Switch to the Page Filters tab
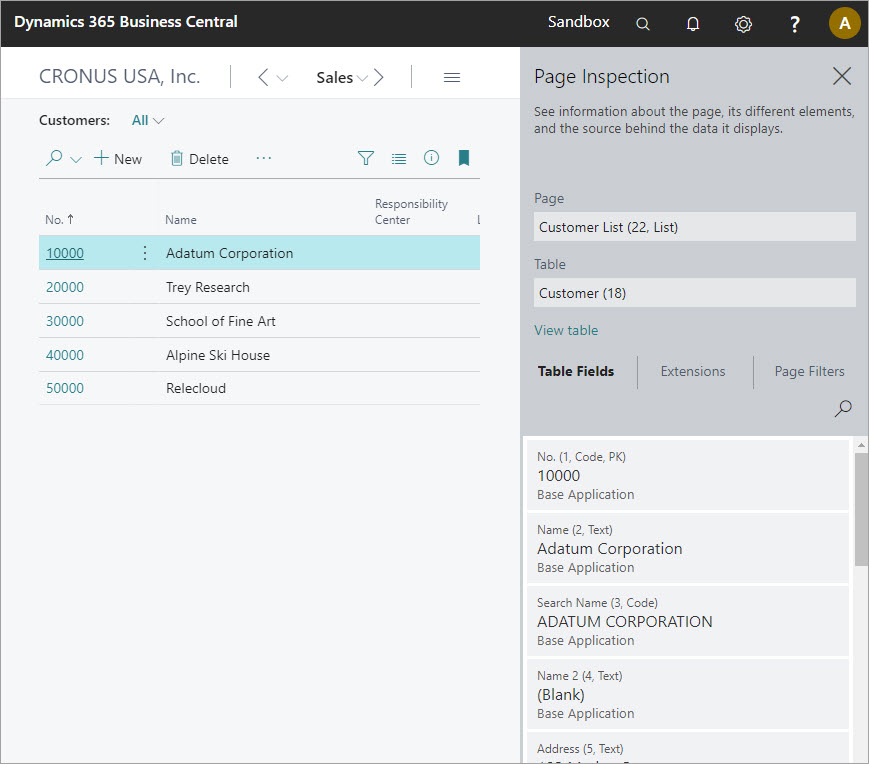 [809, 371]
